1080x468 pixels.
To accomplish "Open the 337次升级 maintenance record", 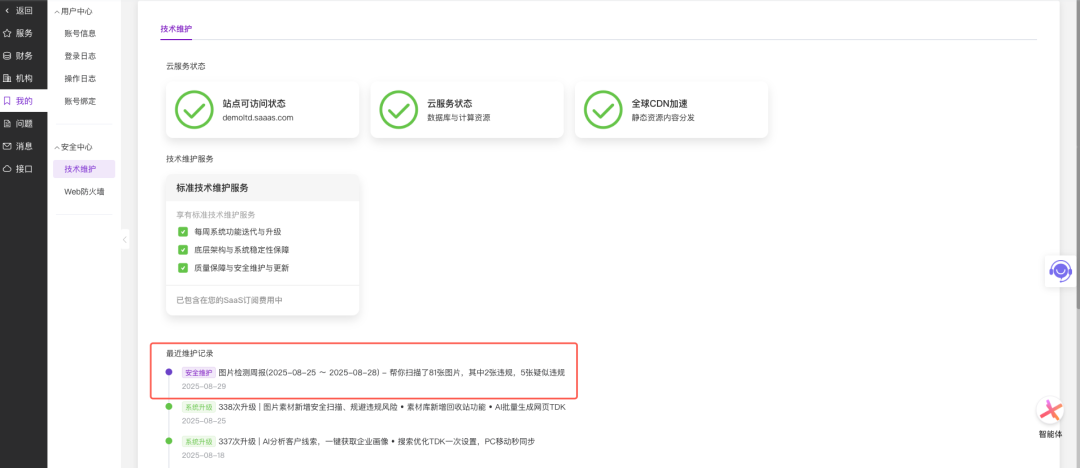I will point(376,441).
